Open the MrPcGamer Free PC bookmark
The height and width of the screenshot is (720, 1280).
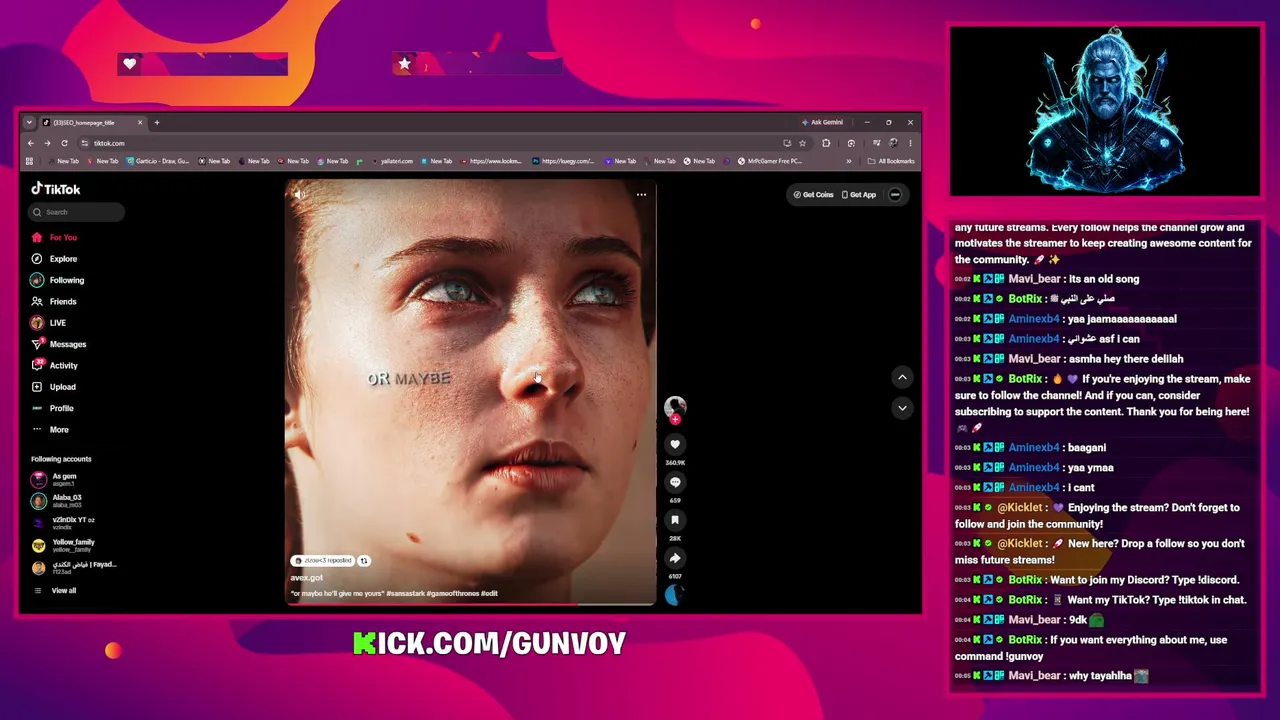[x=770, y=161]
